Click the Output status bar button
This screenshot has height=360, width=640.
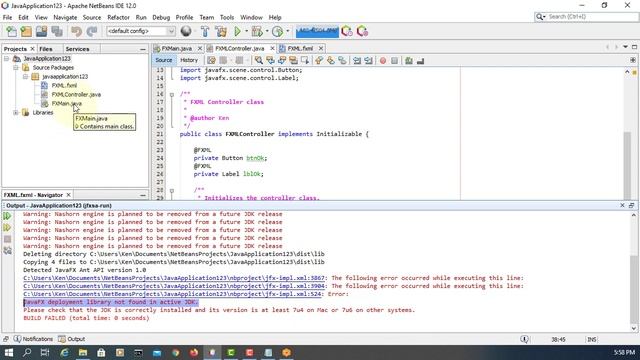tap(71, 339)
